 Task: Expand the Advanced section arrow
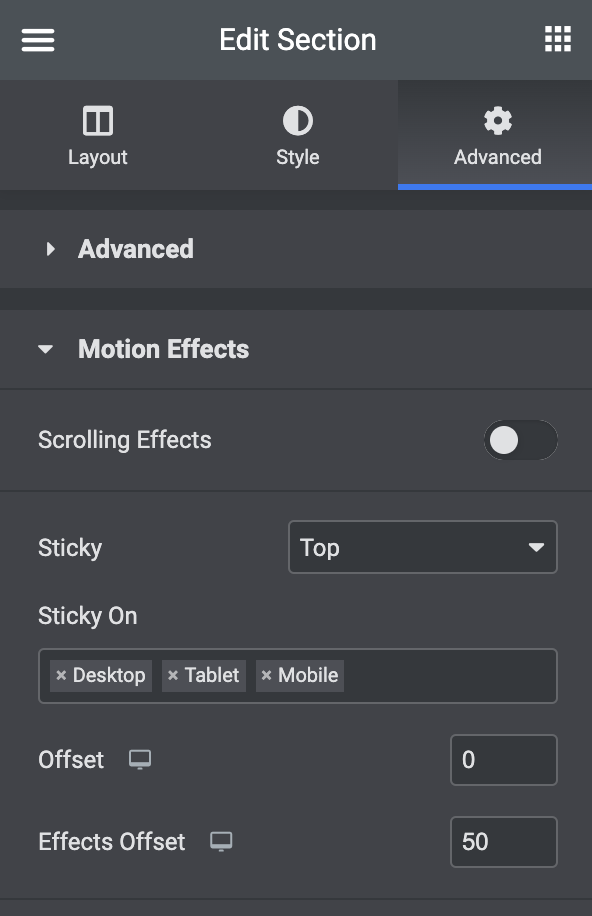(50, 249)
